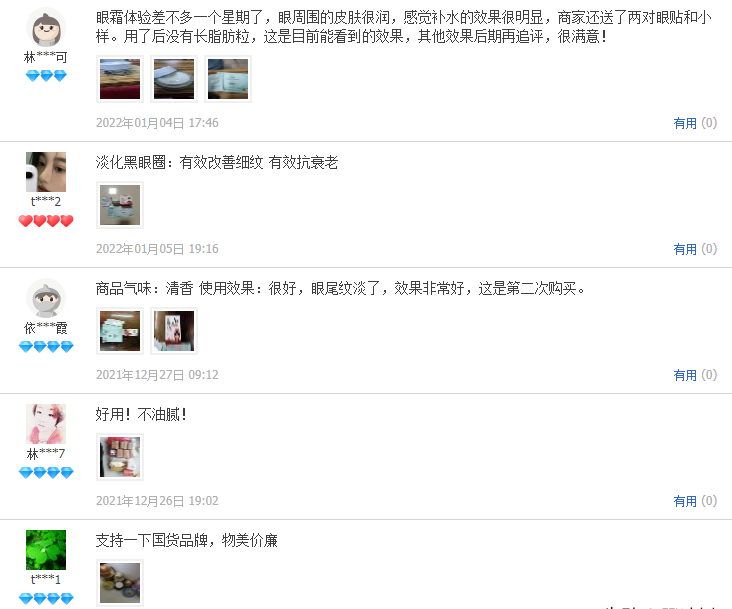The image size is (732, 609).
Task: Click red heart rank icons under t***2
Action: tap(46, 221)
